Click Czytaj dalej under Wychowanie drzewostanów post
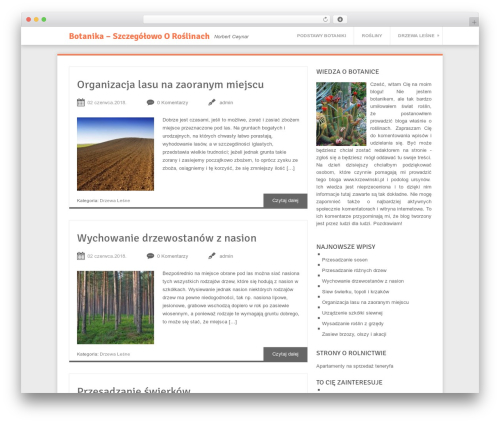The image size is (500, 423). (285, 354)
